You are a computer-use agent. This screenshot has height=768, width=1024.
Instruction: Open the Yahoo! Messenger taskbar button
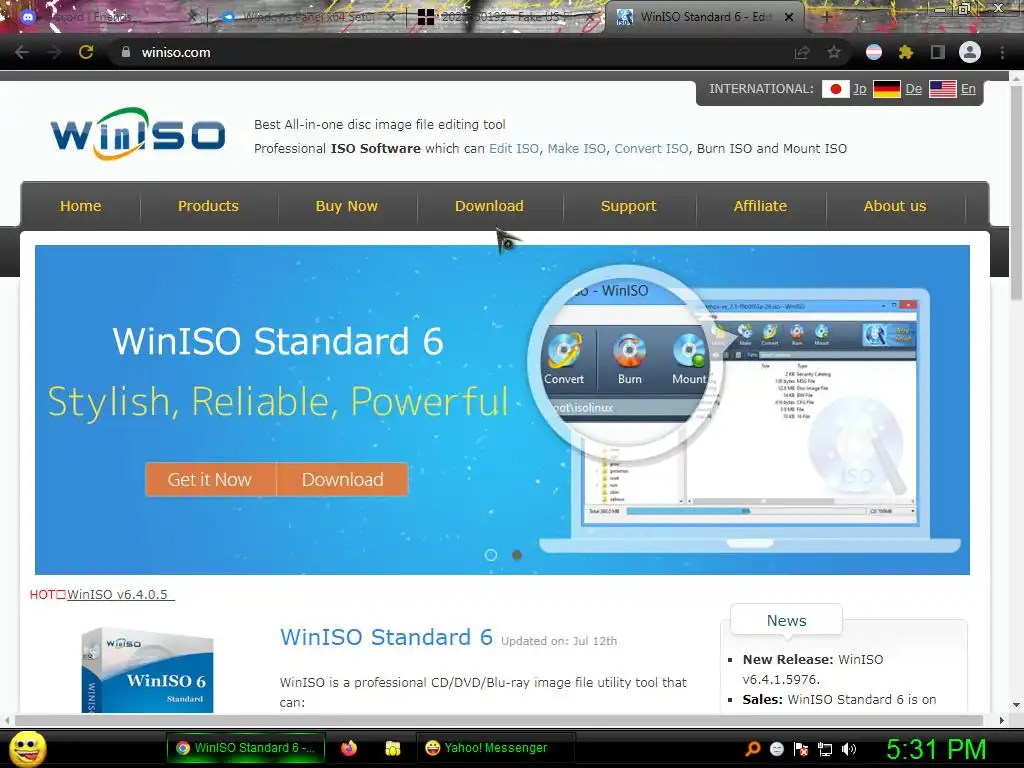(495, 748)
